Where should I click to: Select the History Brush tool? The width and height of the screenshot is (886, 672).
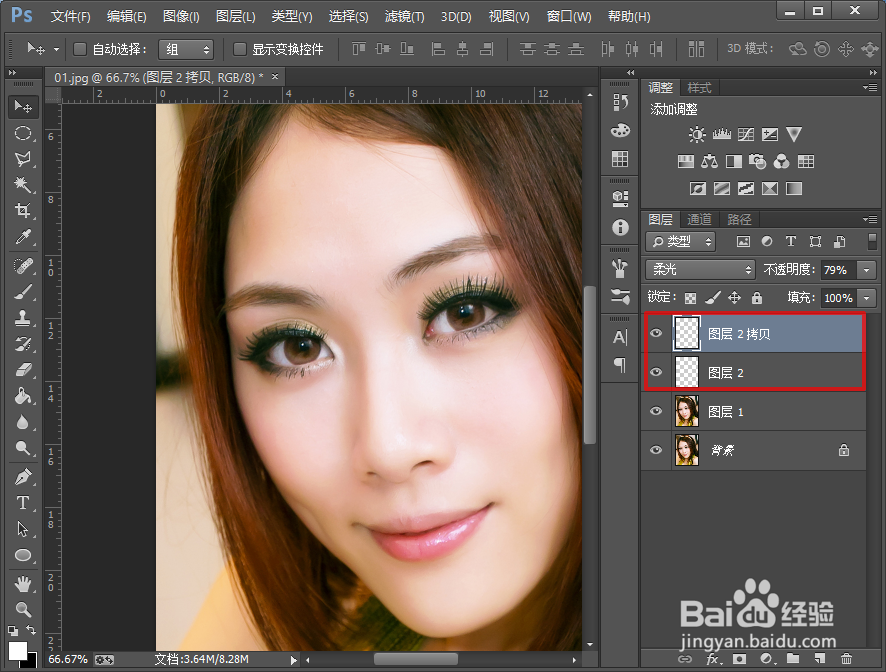(23, 344)
